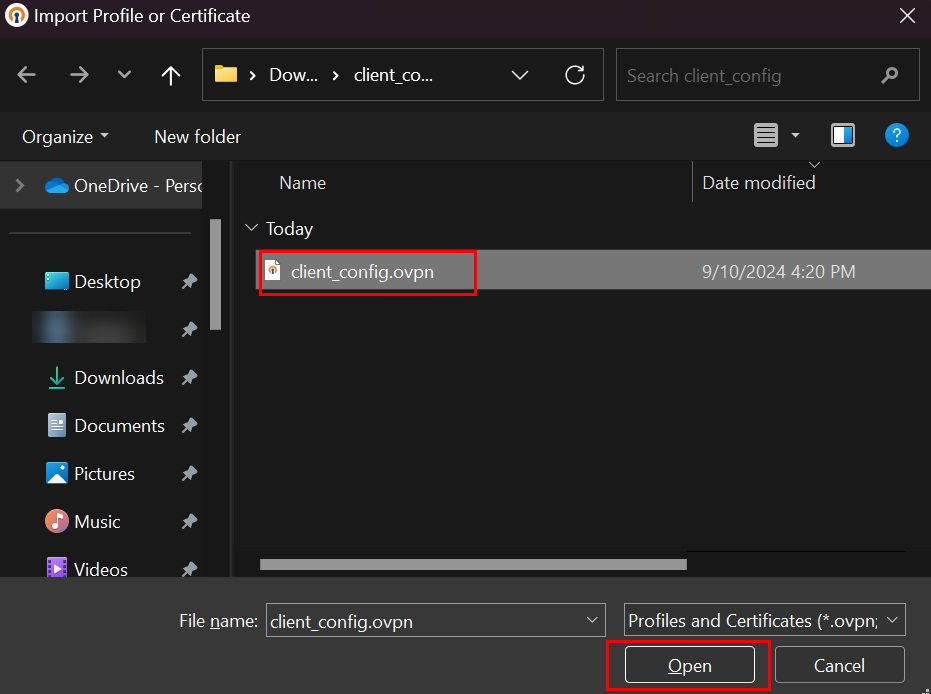The image size is (931, 694).
Task: Select the client_config.ovpn file
Action: [x=362, y=271]
